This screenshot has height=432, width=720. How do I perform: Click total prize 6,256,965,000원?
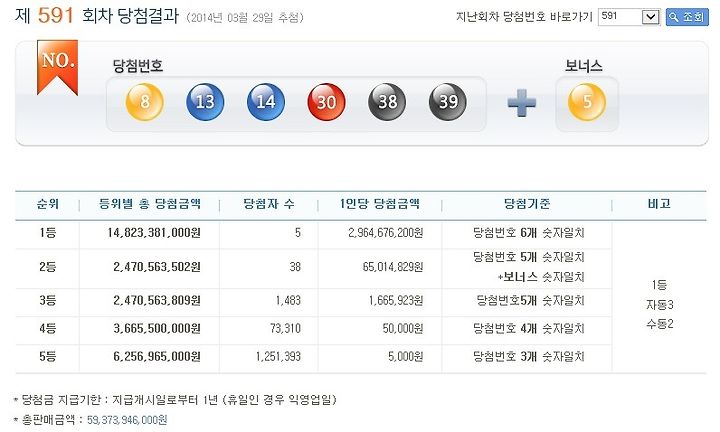pos(157,357)
